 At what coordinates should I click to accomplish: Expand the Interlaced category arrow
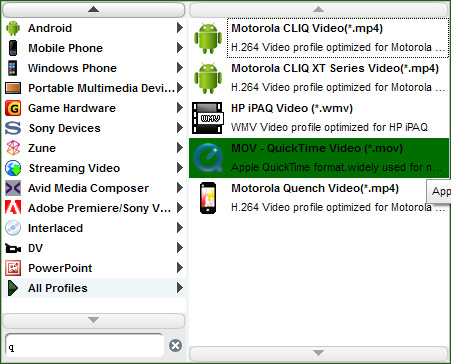[180, 228]
